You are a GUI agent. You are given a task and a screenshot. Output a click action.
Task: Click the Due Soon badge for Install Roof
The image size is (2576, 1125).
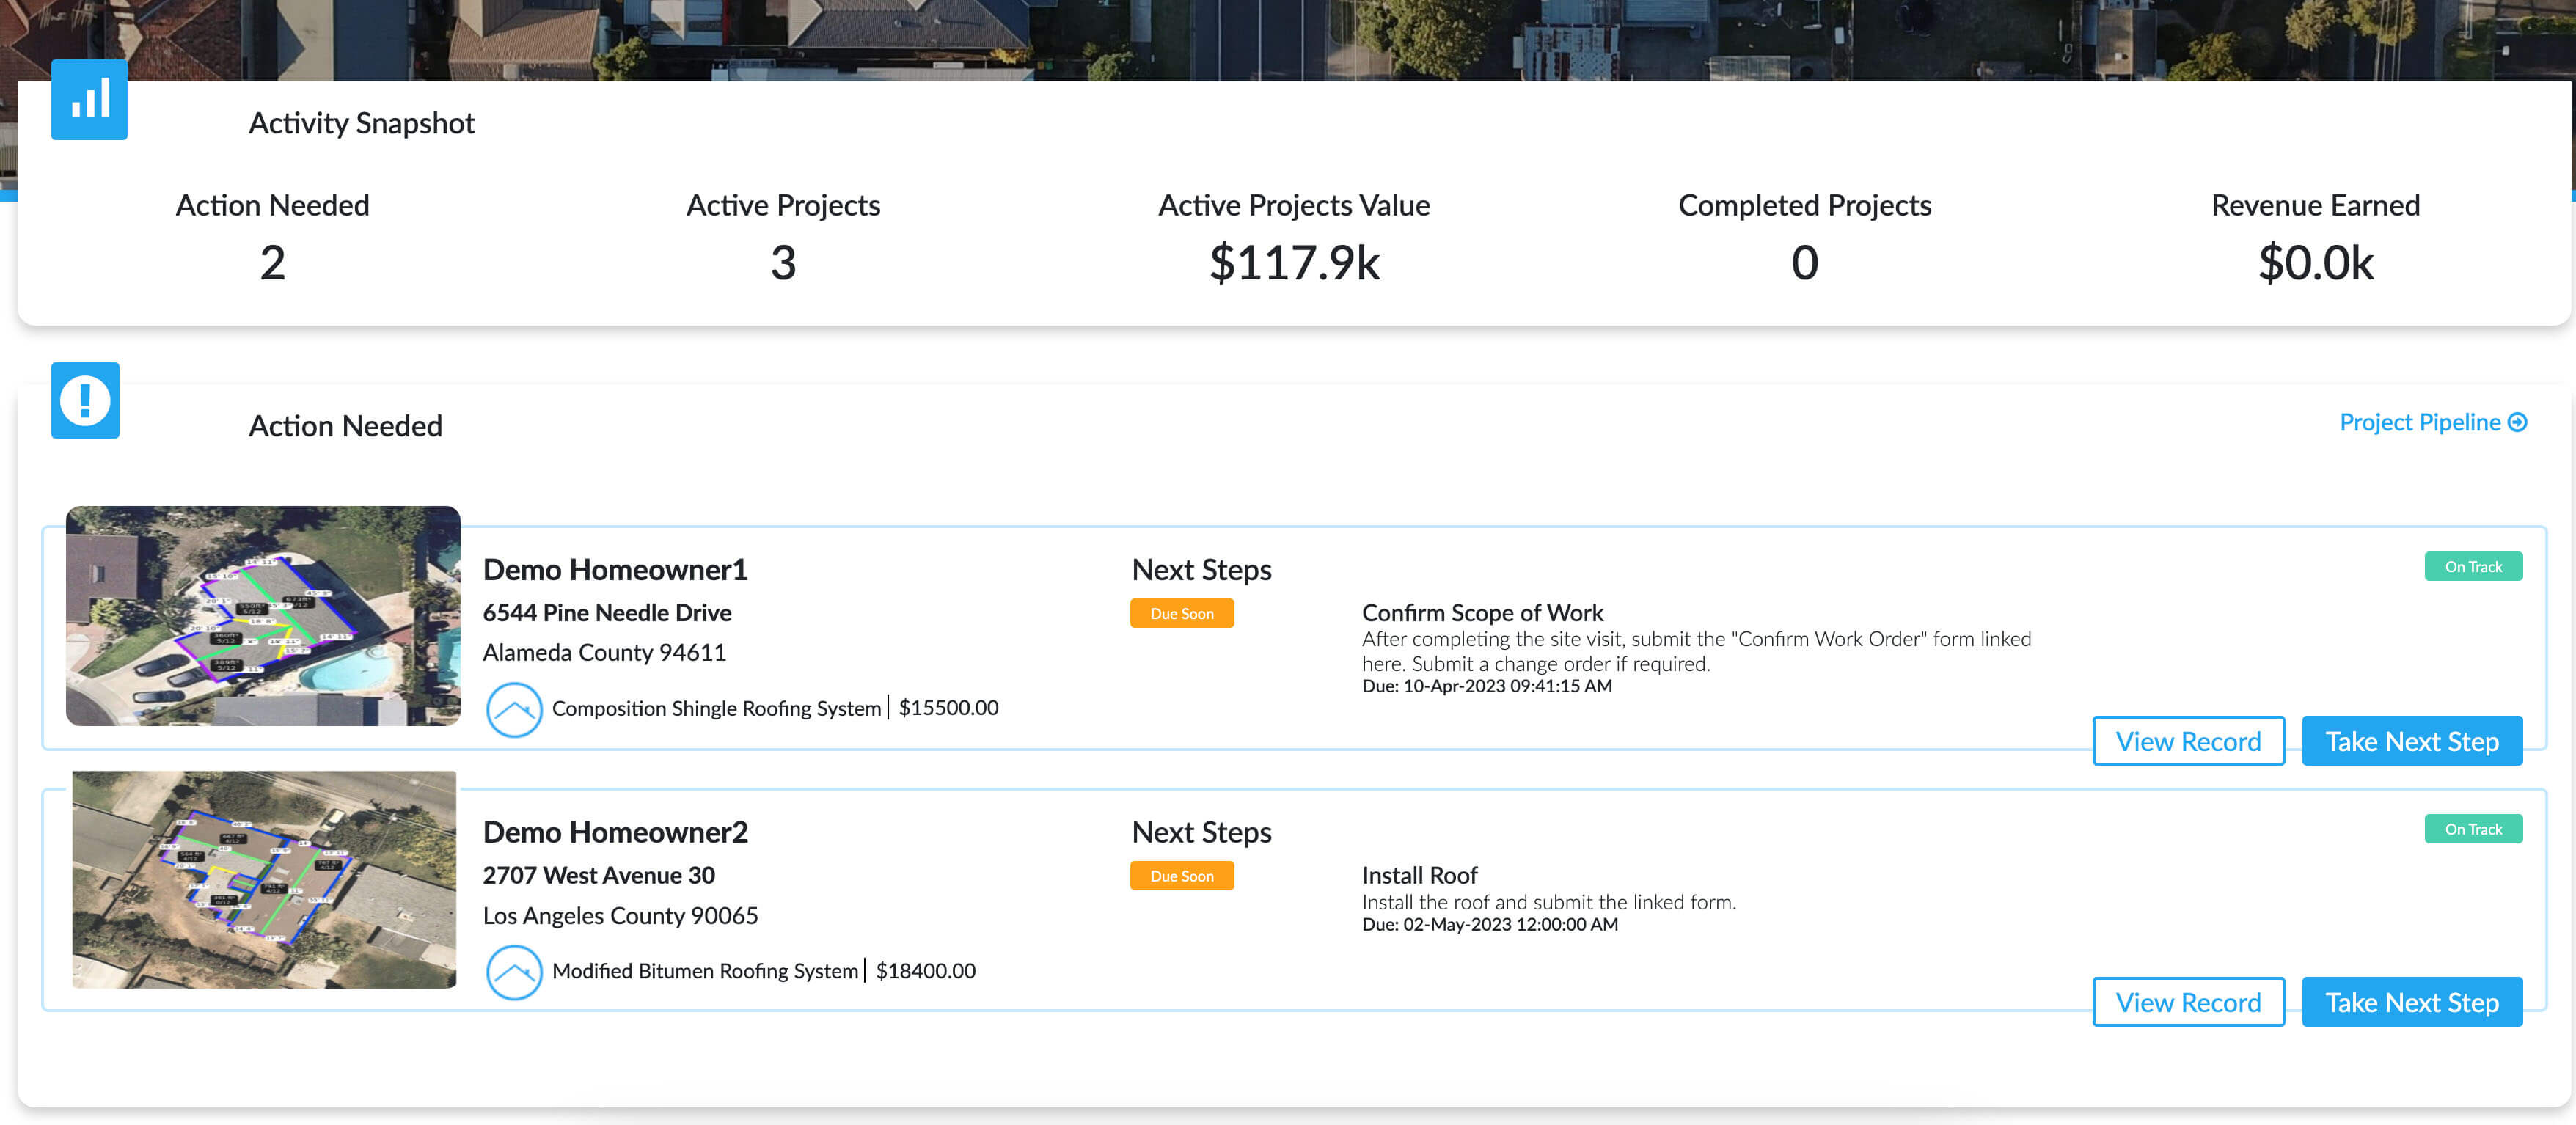point(1182,876)
